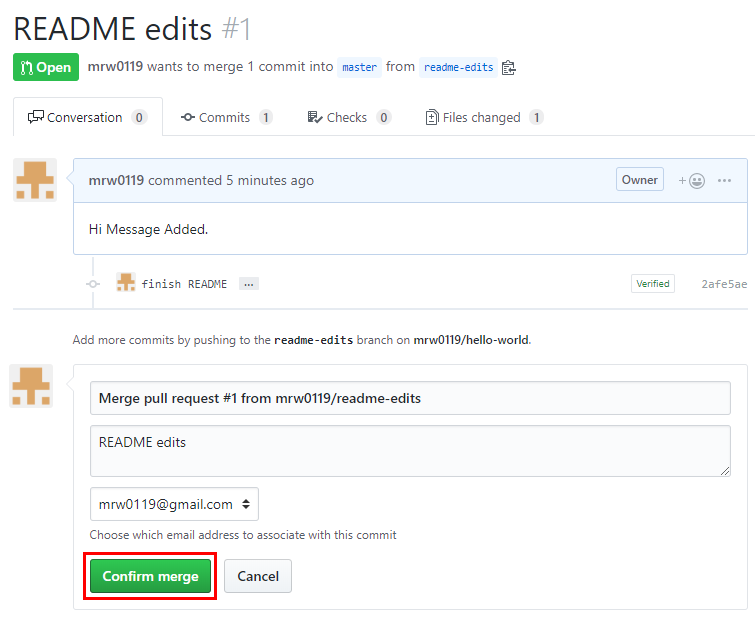Click the Confirm merge button

point(150,576)
